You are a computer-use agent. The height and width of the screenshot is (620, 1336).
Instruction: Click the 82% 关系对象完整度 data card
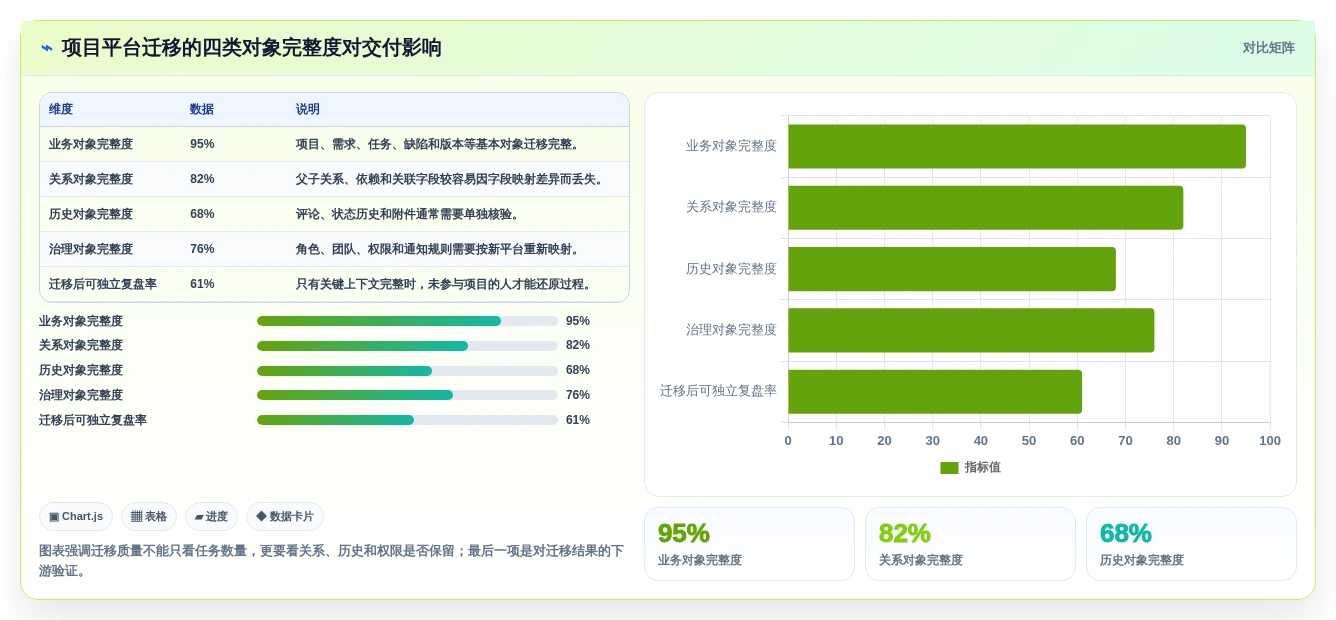coord(970,544)
